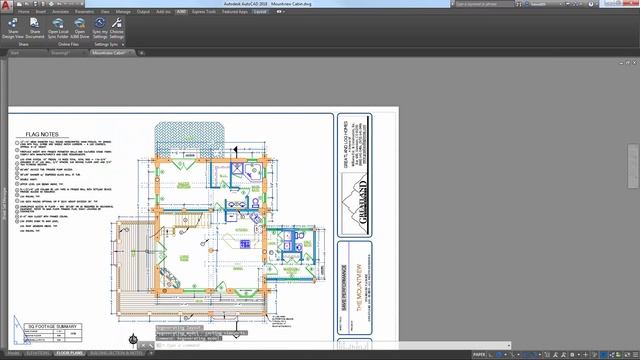640x360 pixels.
Task: Toggle PAPER space button in status bar
Action: pos(479,355)
